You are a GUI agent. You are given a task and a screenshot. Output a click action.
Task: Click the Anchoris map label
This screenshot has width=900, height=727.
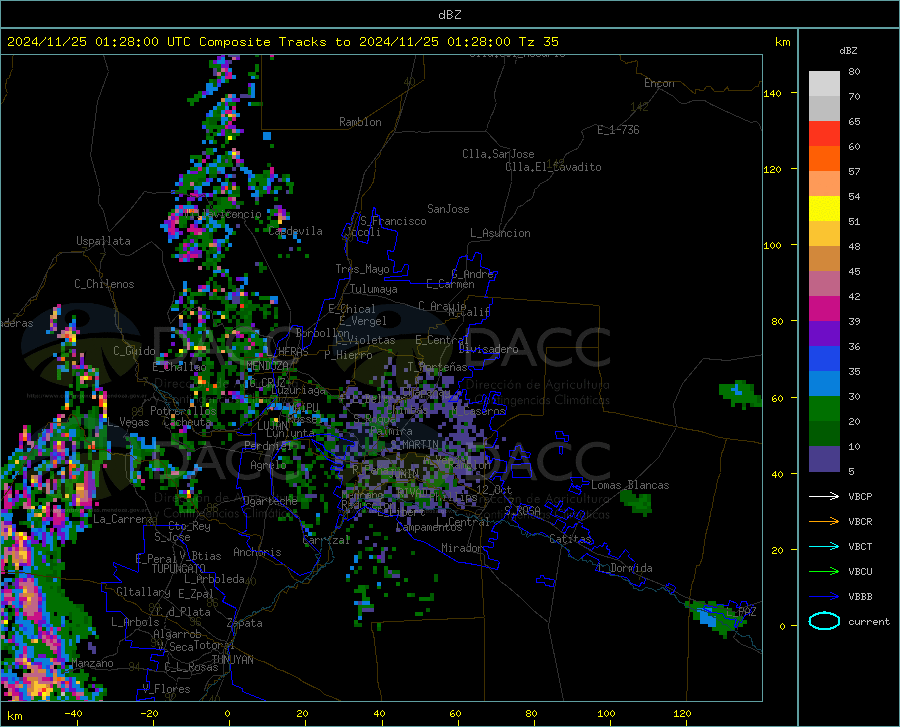point(257,553)
